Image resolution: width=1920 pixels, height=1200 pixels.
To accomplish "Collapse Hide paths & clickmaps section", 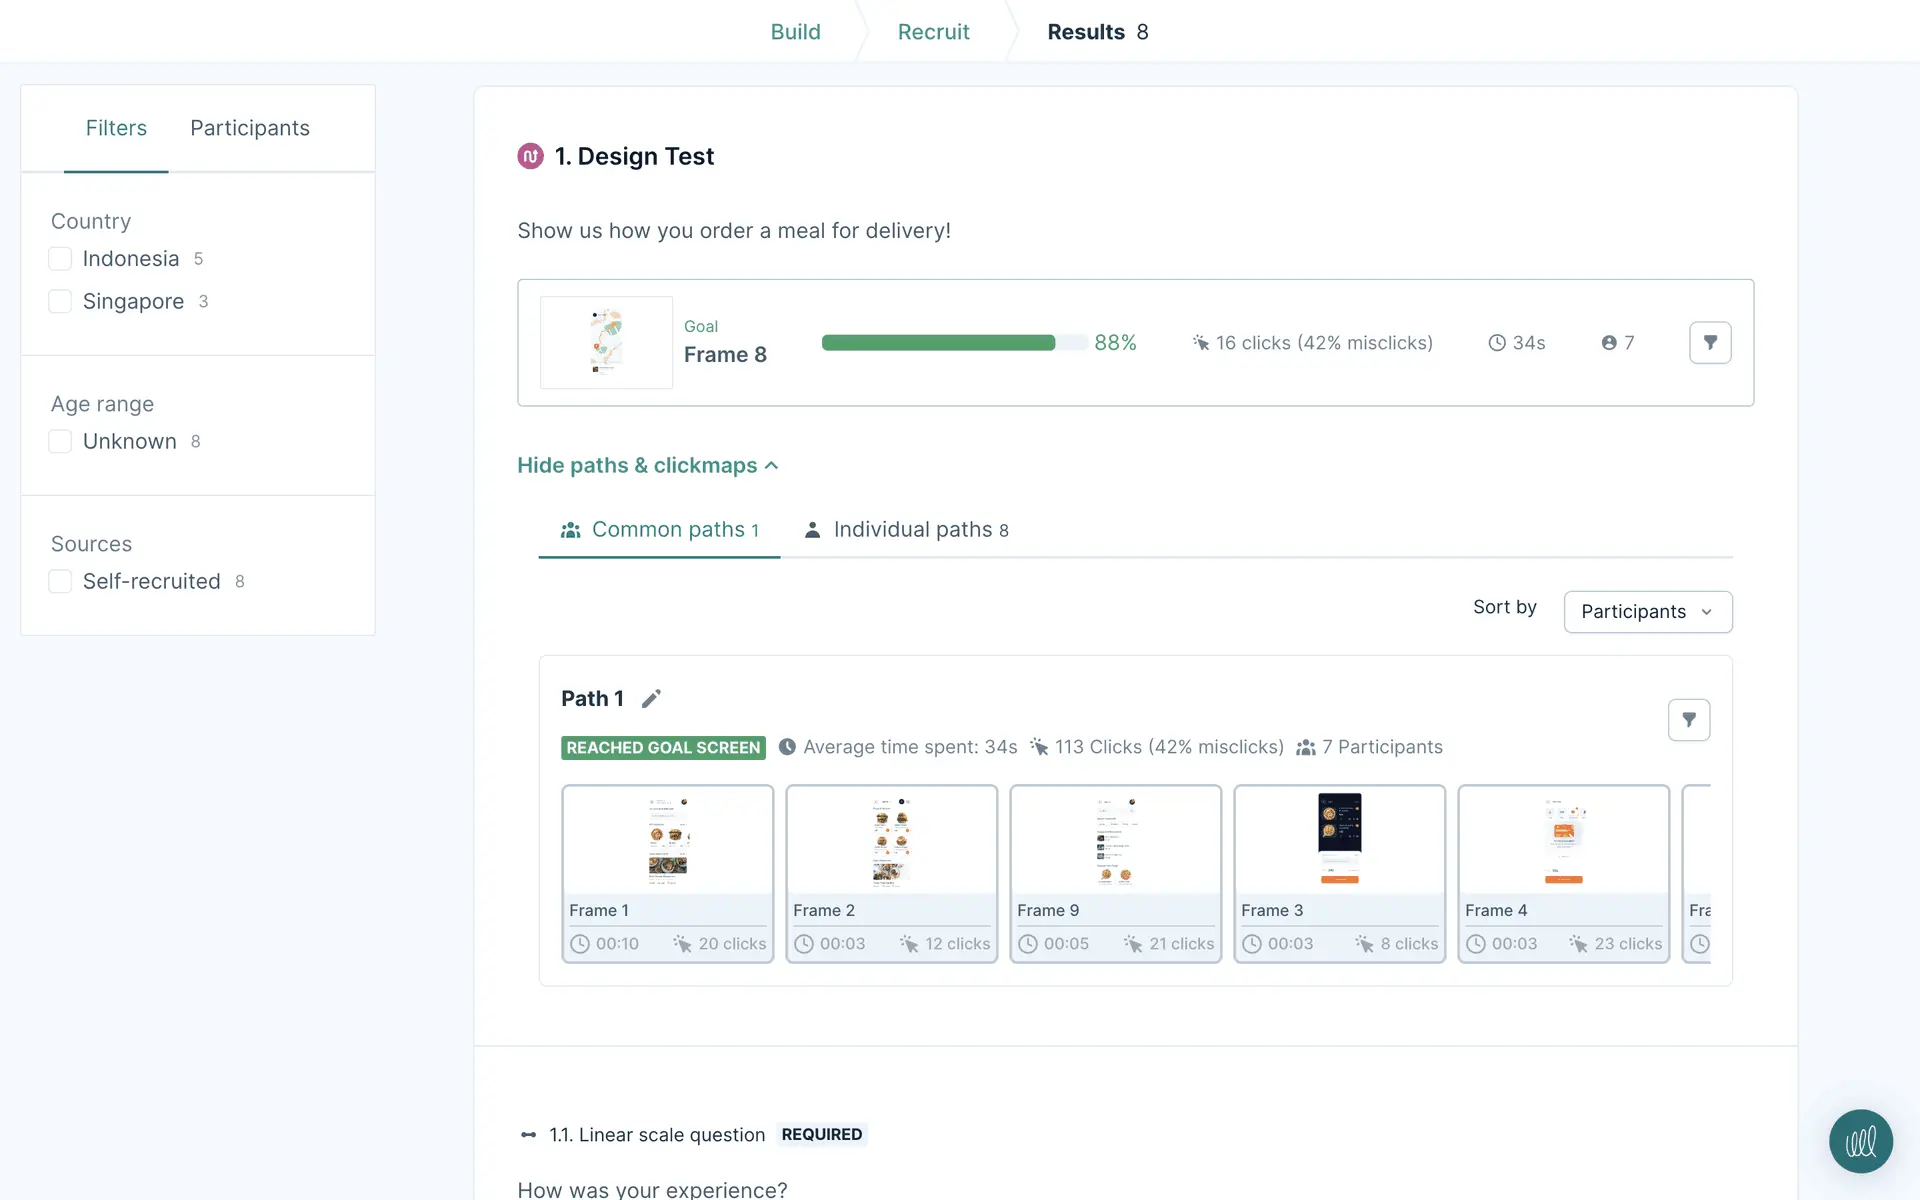I will click(x=647, y=466).
